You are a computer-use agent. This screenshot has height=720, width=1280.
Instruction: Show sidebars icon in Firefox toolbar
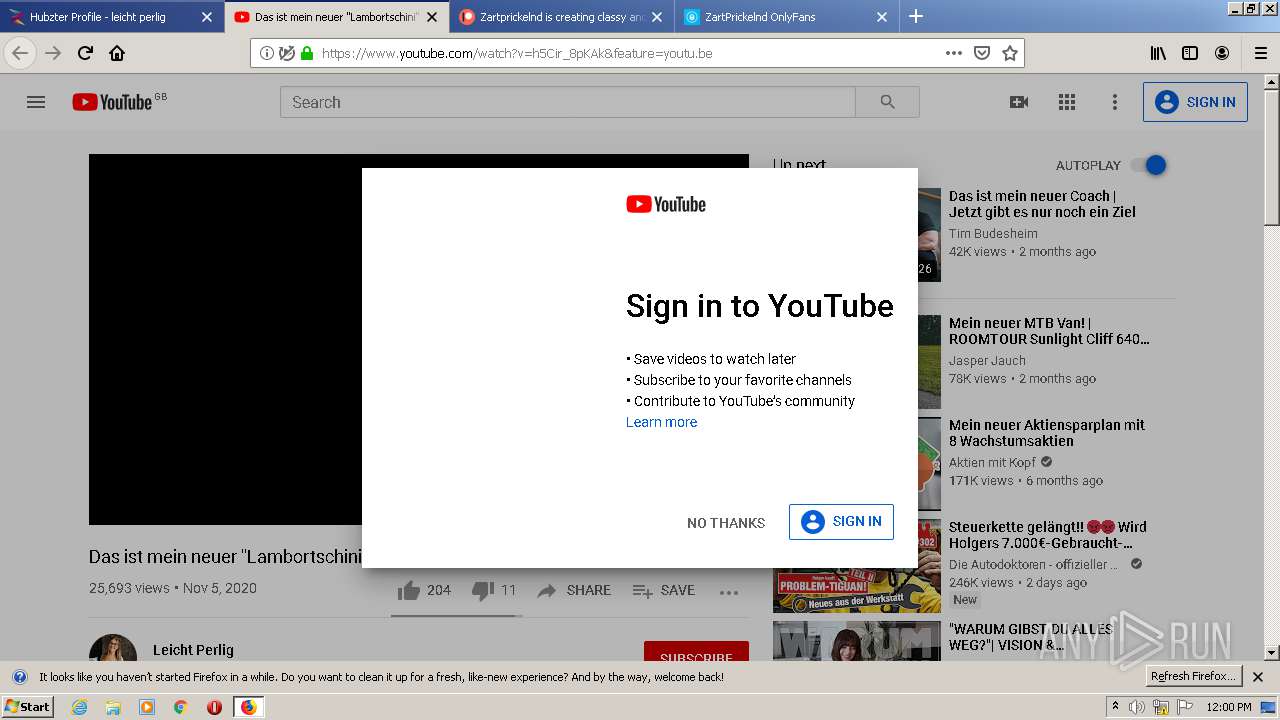1190,53
